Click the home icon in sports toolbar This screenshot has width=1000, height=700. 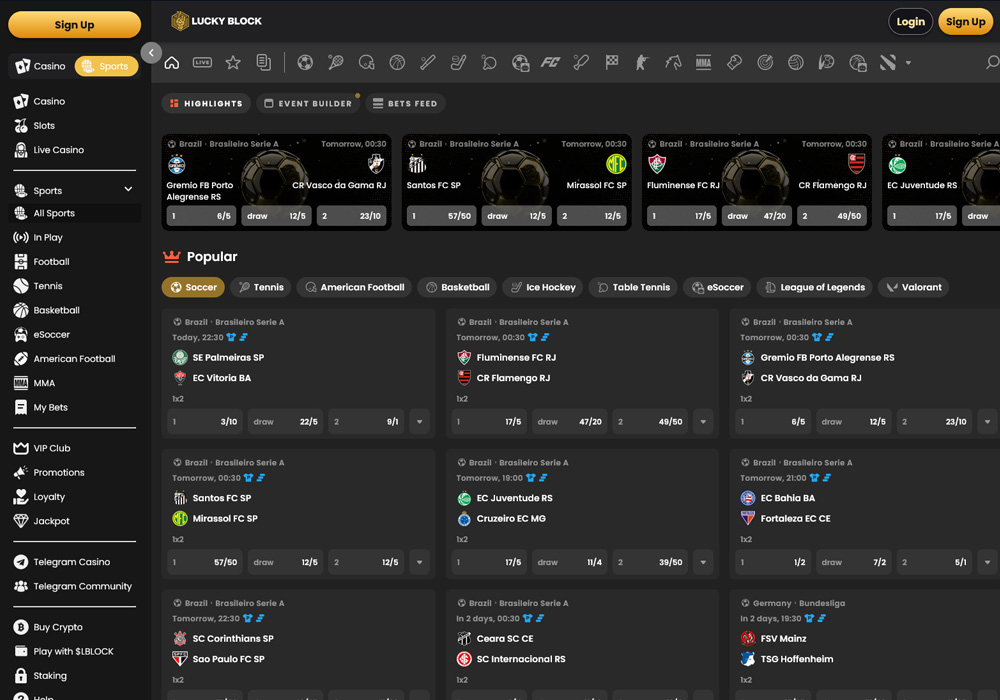click(172, 63)
